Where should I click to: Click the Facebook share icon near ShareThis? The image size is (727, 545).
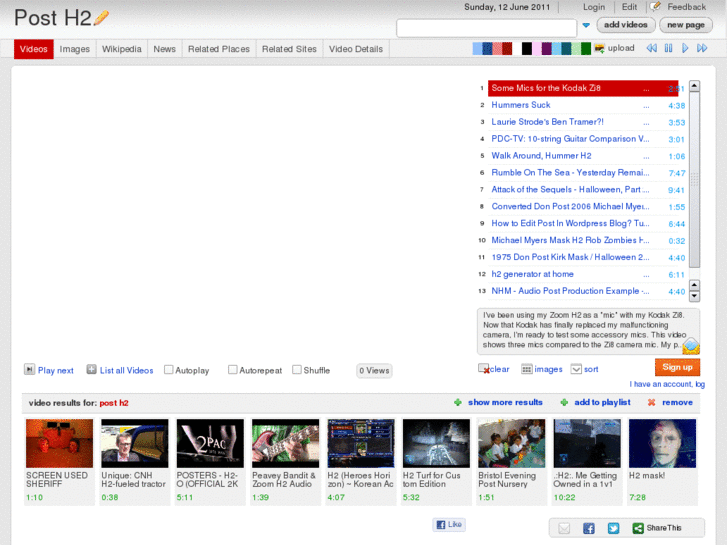(589, 528)
